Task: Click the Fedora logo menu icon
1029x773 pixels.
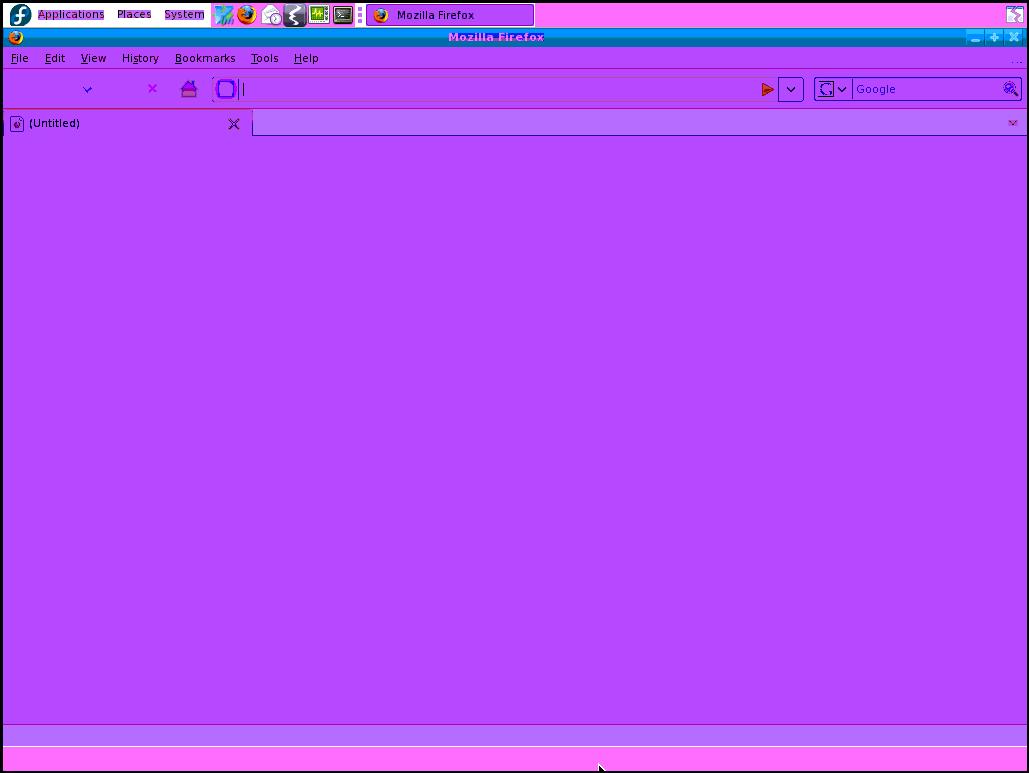Action: pos(20,15)
